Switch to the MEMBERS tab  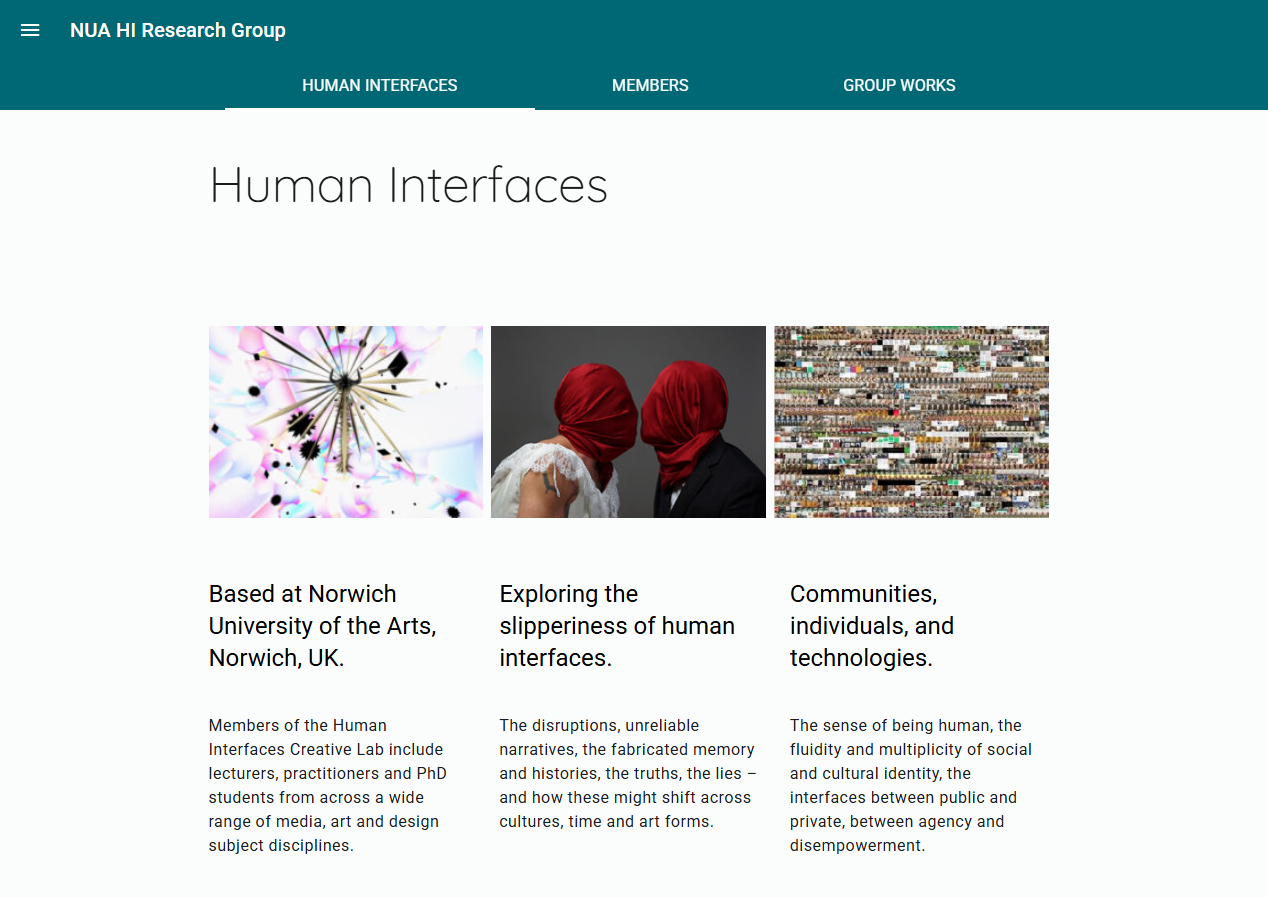(x=650, y=85)
